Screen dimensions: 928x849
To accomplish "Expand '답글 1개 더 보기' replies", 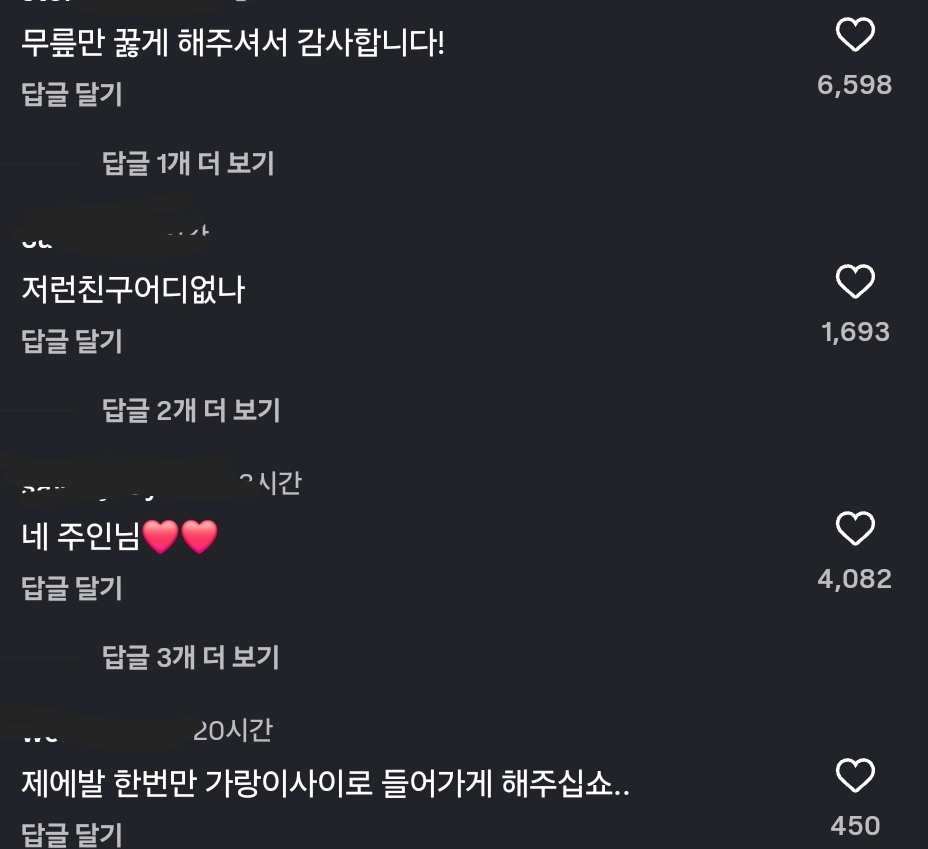I will [x=188, y=163].
